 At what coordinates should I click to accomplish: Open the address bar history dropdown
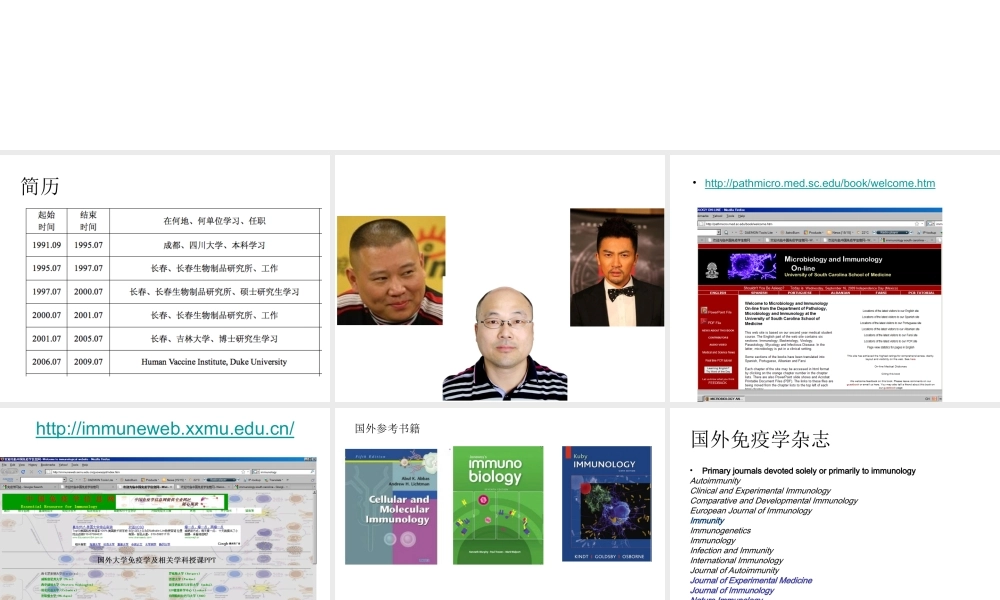coord(248,471)
